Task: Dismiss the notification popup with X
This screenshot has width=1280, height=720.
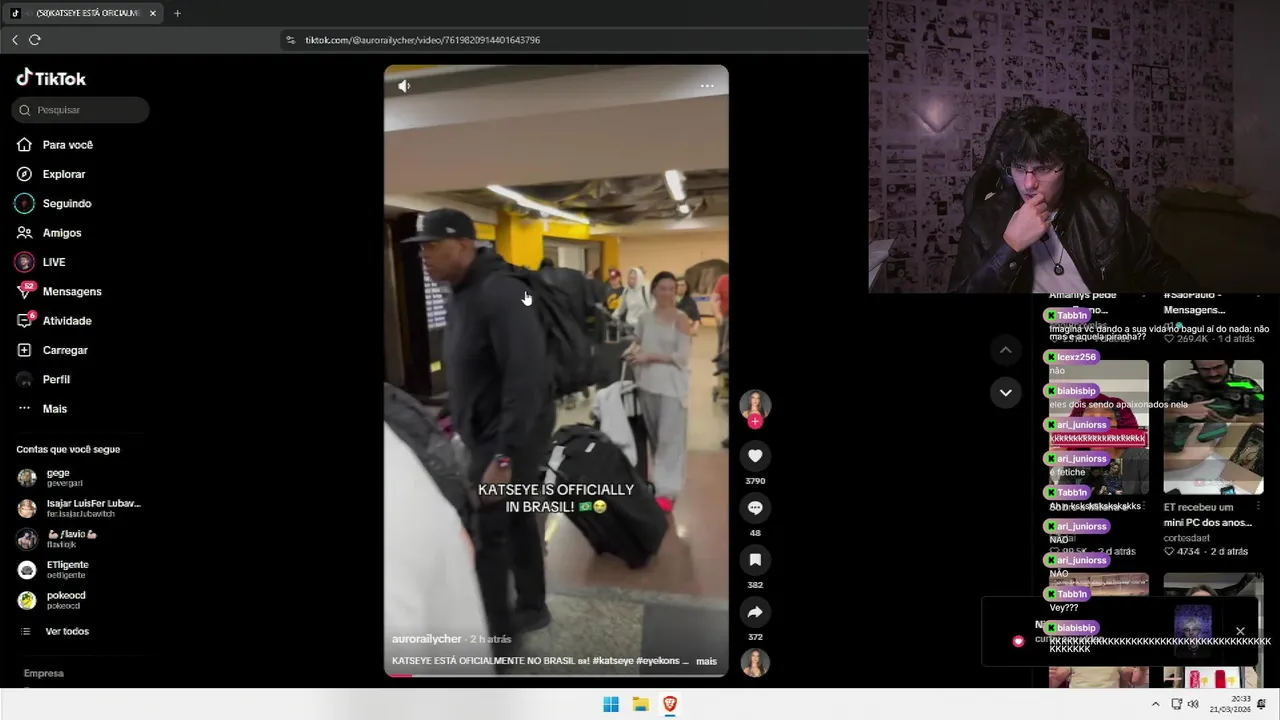Action: (1240, 631)
